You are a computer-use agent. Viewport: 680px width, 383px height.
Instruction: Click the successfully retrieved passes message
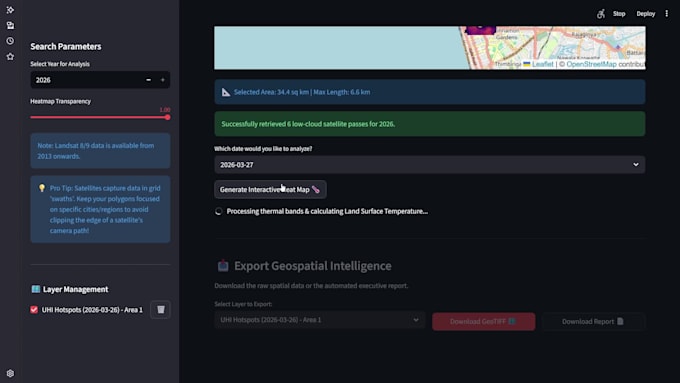point(429,124)
